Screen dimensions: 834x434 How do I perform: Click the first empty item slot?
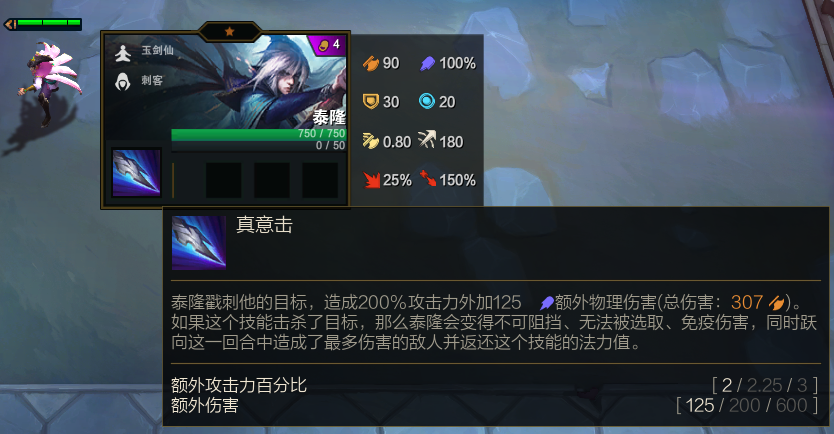(223, 180)
